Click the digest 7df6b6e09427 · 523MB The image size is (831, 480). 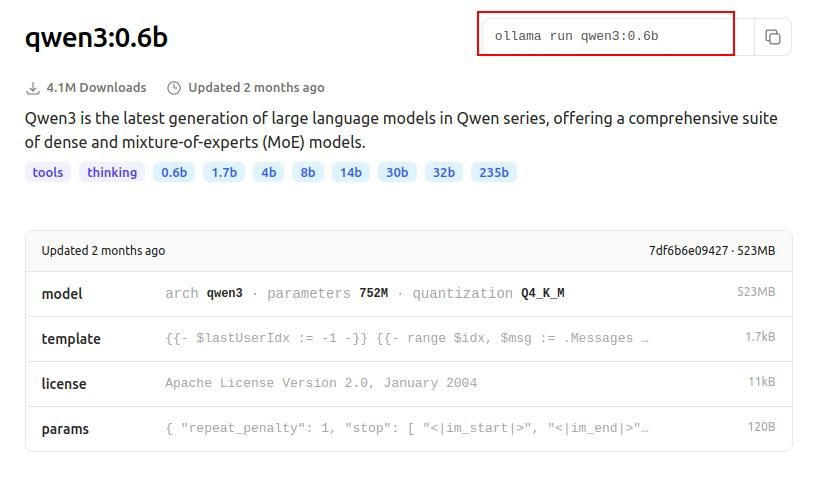click(x=712, y=251)
